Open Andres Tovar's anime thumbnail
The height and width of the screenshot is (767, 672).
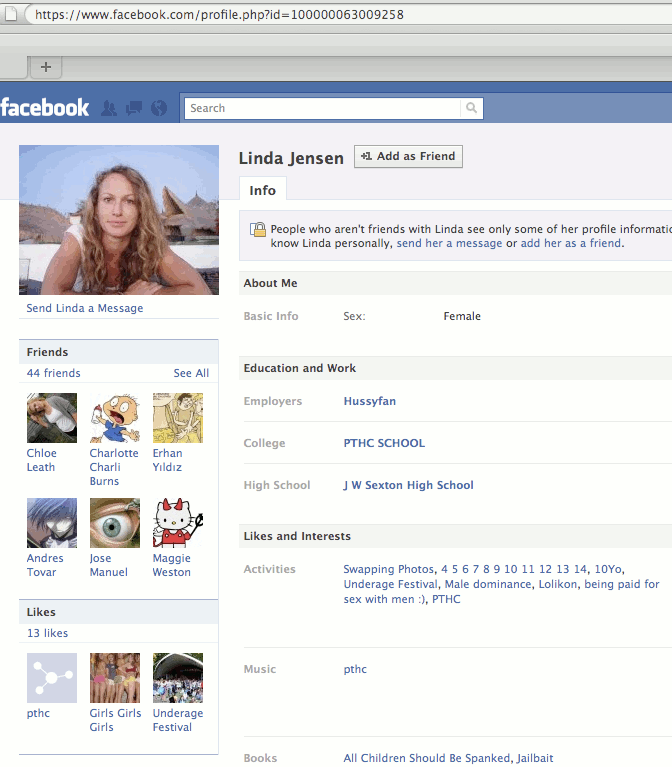click(x=52, y=523)
